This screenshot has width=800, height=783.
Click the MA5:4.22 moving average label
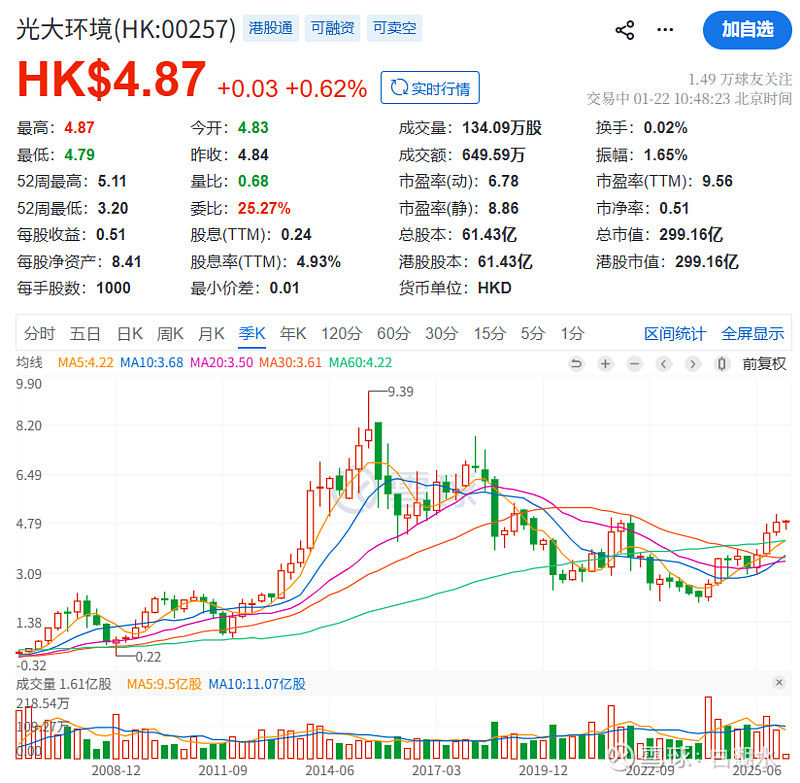(85, 363)
